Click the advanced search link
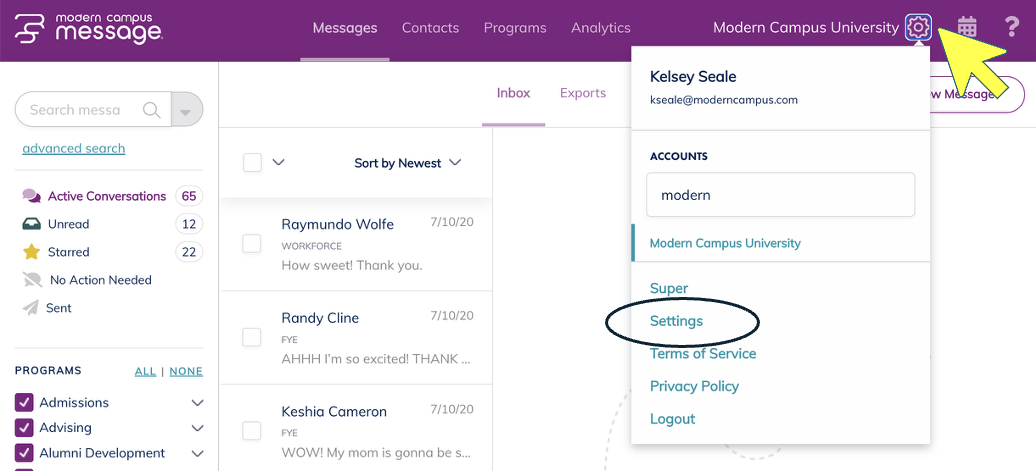 (x=74, y=148)
